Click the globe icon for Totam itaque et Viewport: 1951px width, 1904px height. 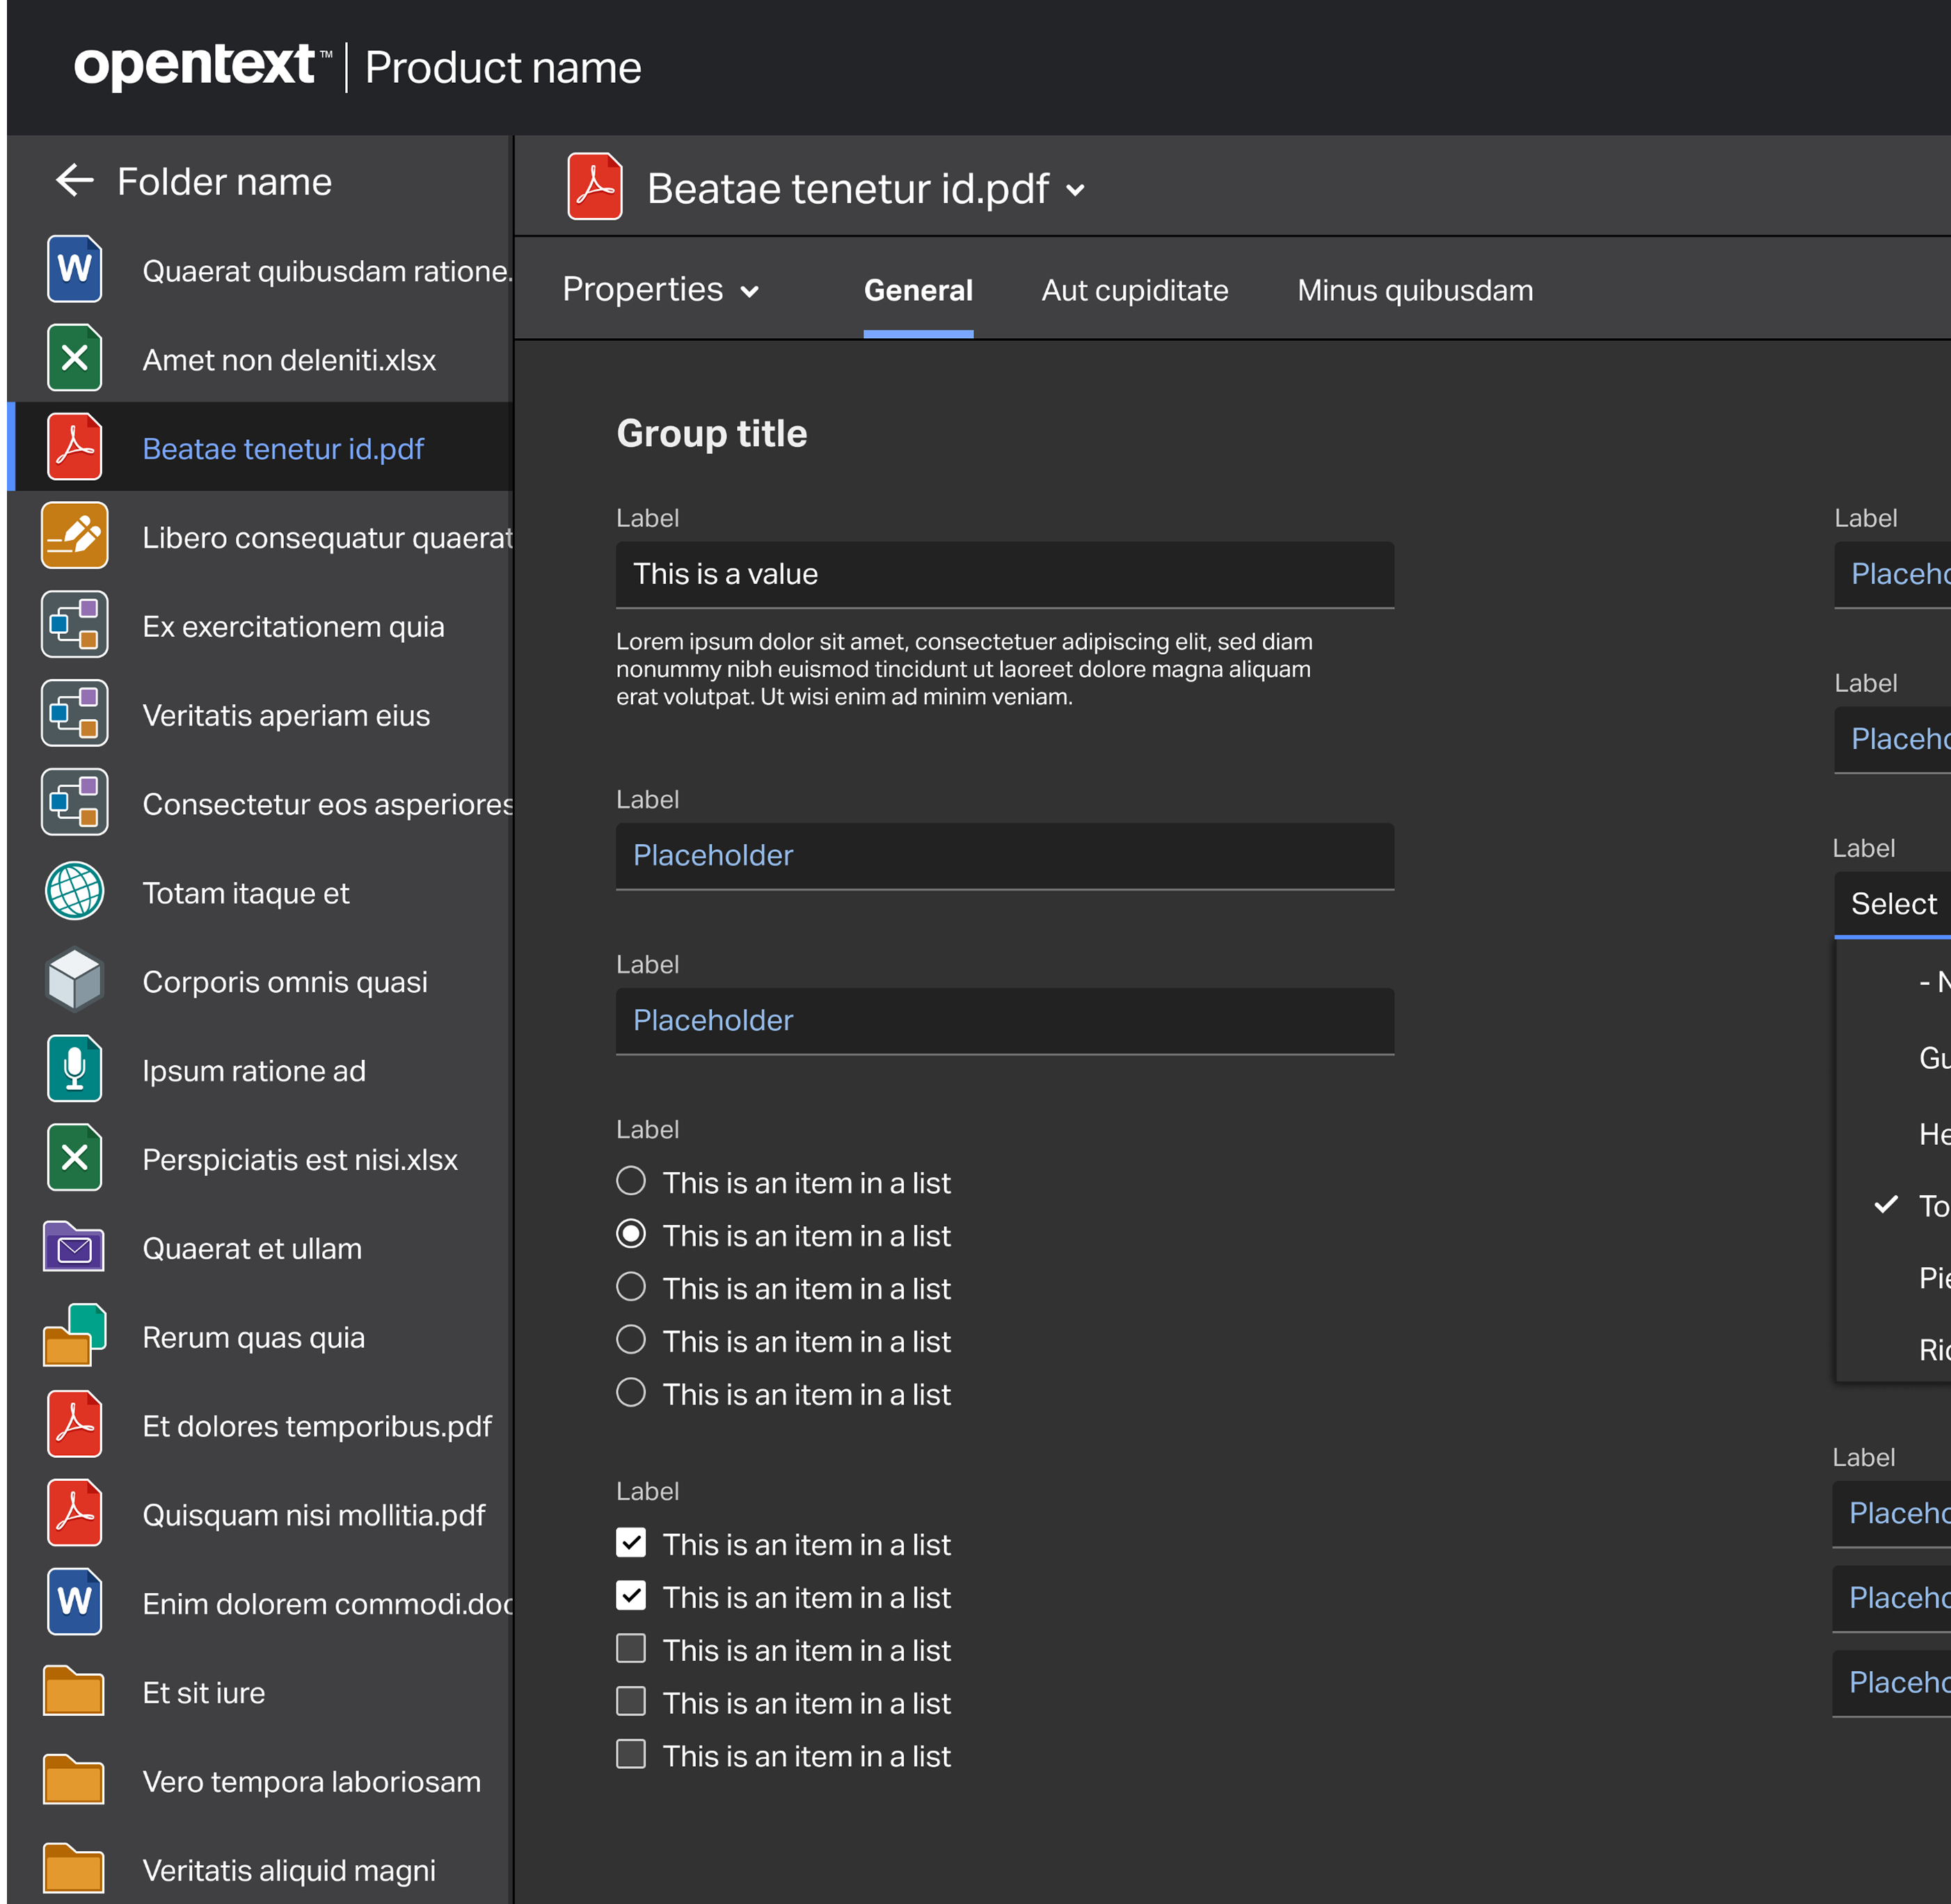click(x=74, y=891)
